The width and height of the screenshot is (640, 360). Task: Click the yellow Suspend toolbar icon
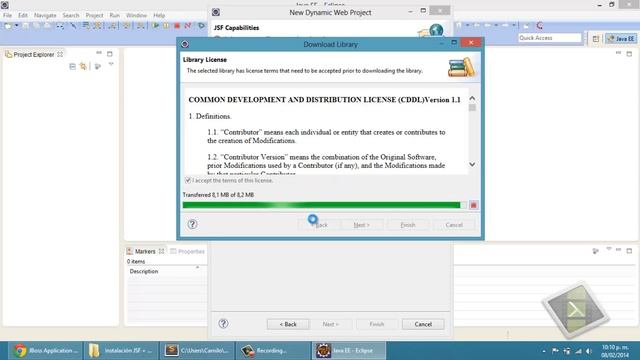pyautogui.click(x=166, y=26)
